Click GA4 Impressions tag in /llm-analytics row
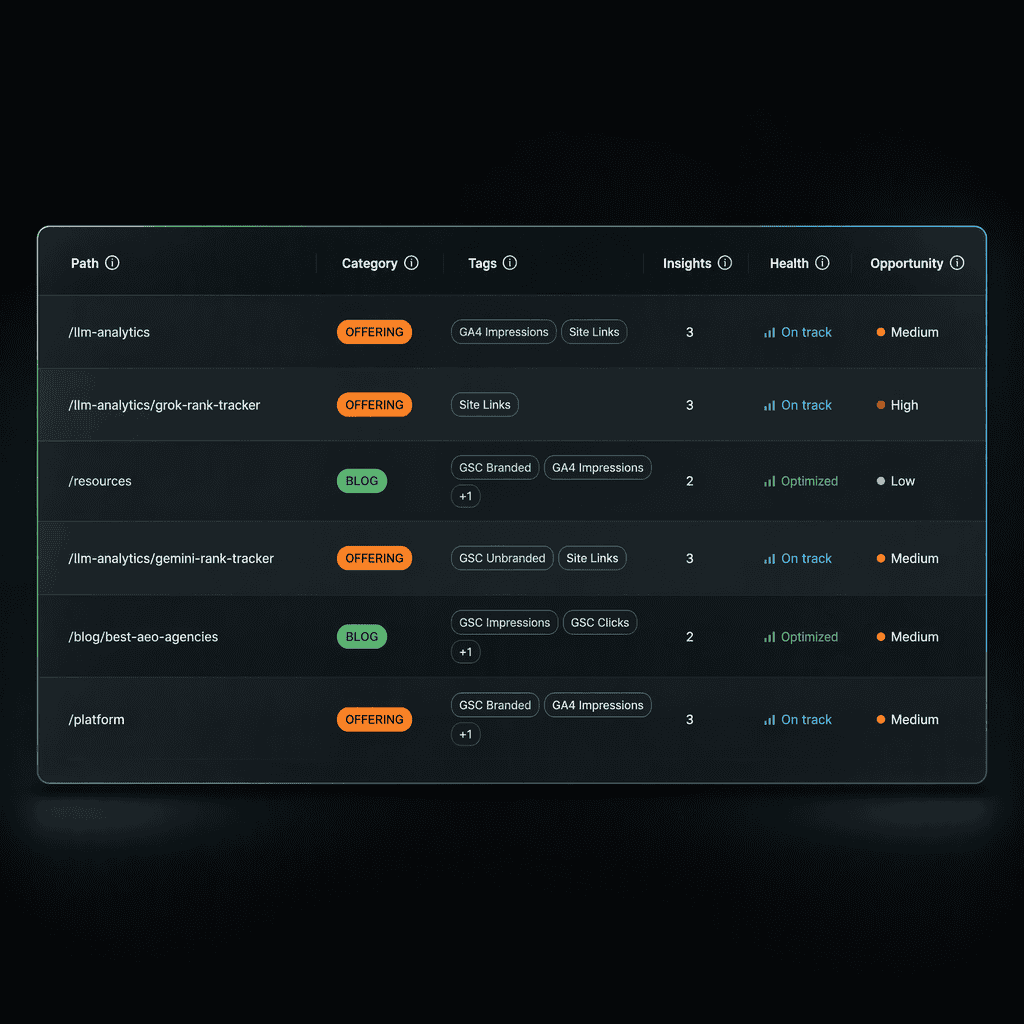The height and width of the screenshot is (1024, 1024). point(504,332)
